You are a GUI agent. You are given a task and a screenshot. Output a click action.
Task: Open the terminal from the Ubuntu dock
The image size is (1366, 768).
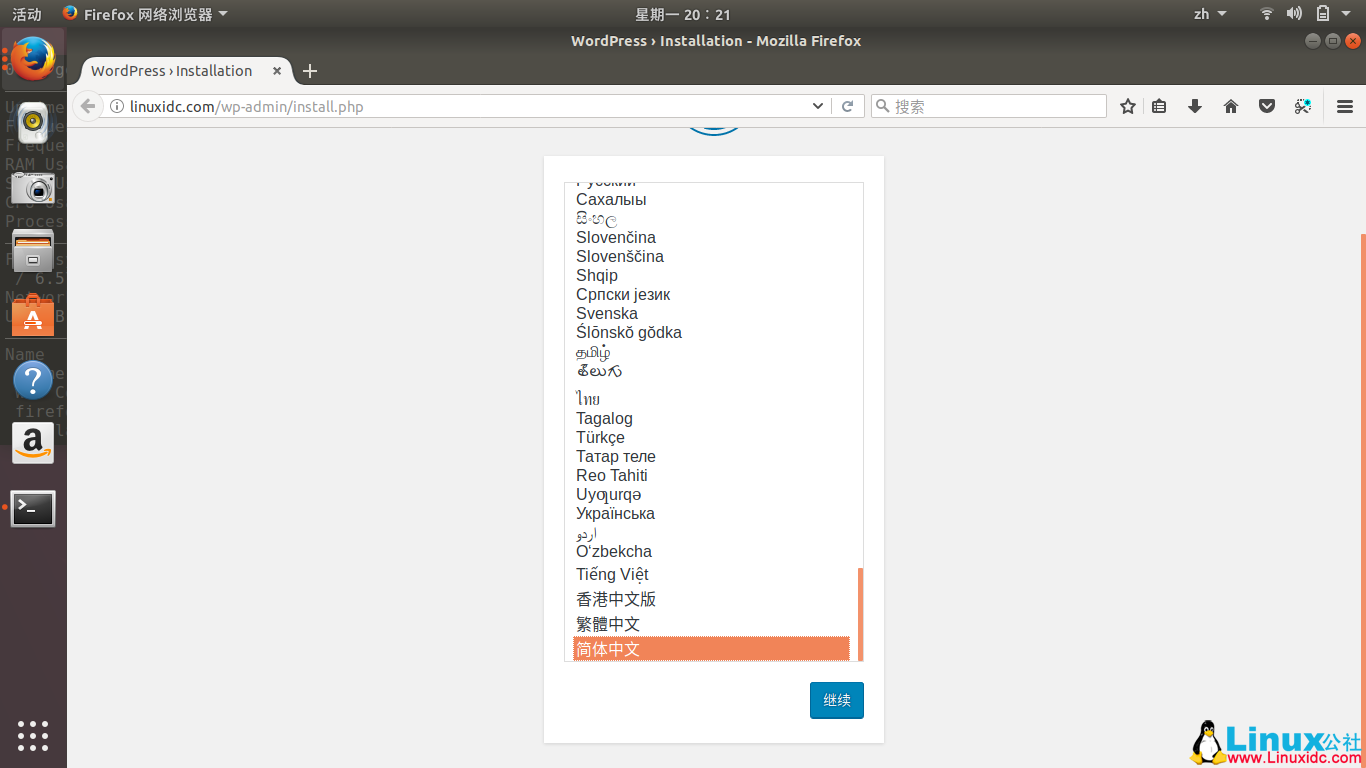click(33, 508)
